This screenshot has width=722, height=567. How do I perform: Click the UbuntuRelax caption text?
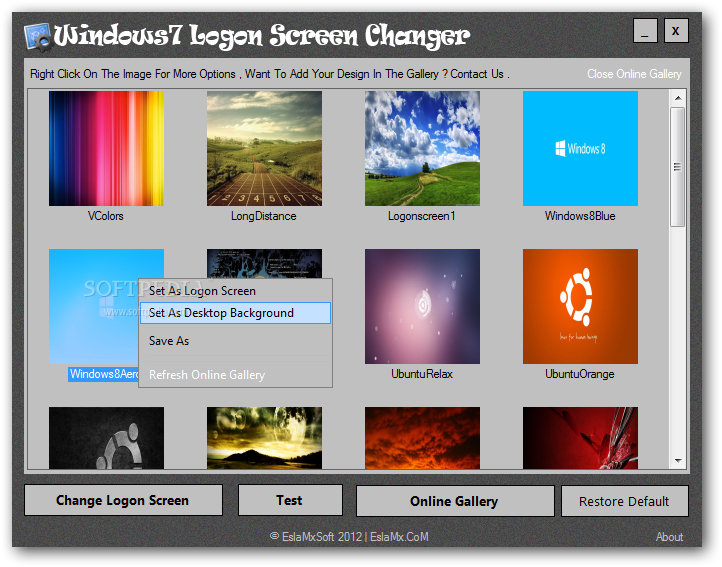(422, 374)
